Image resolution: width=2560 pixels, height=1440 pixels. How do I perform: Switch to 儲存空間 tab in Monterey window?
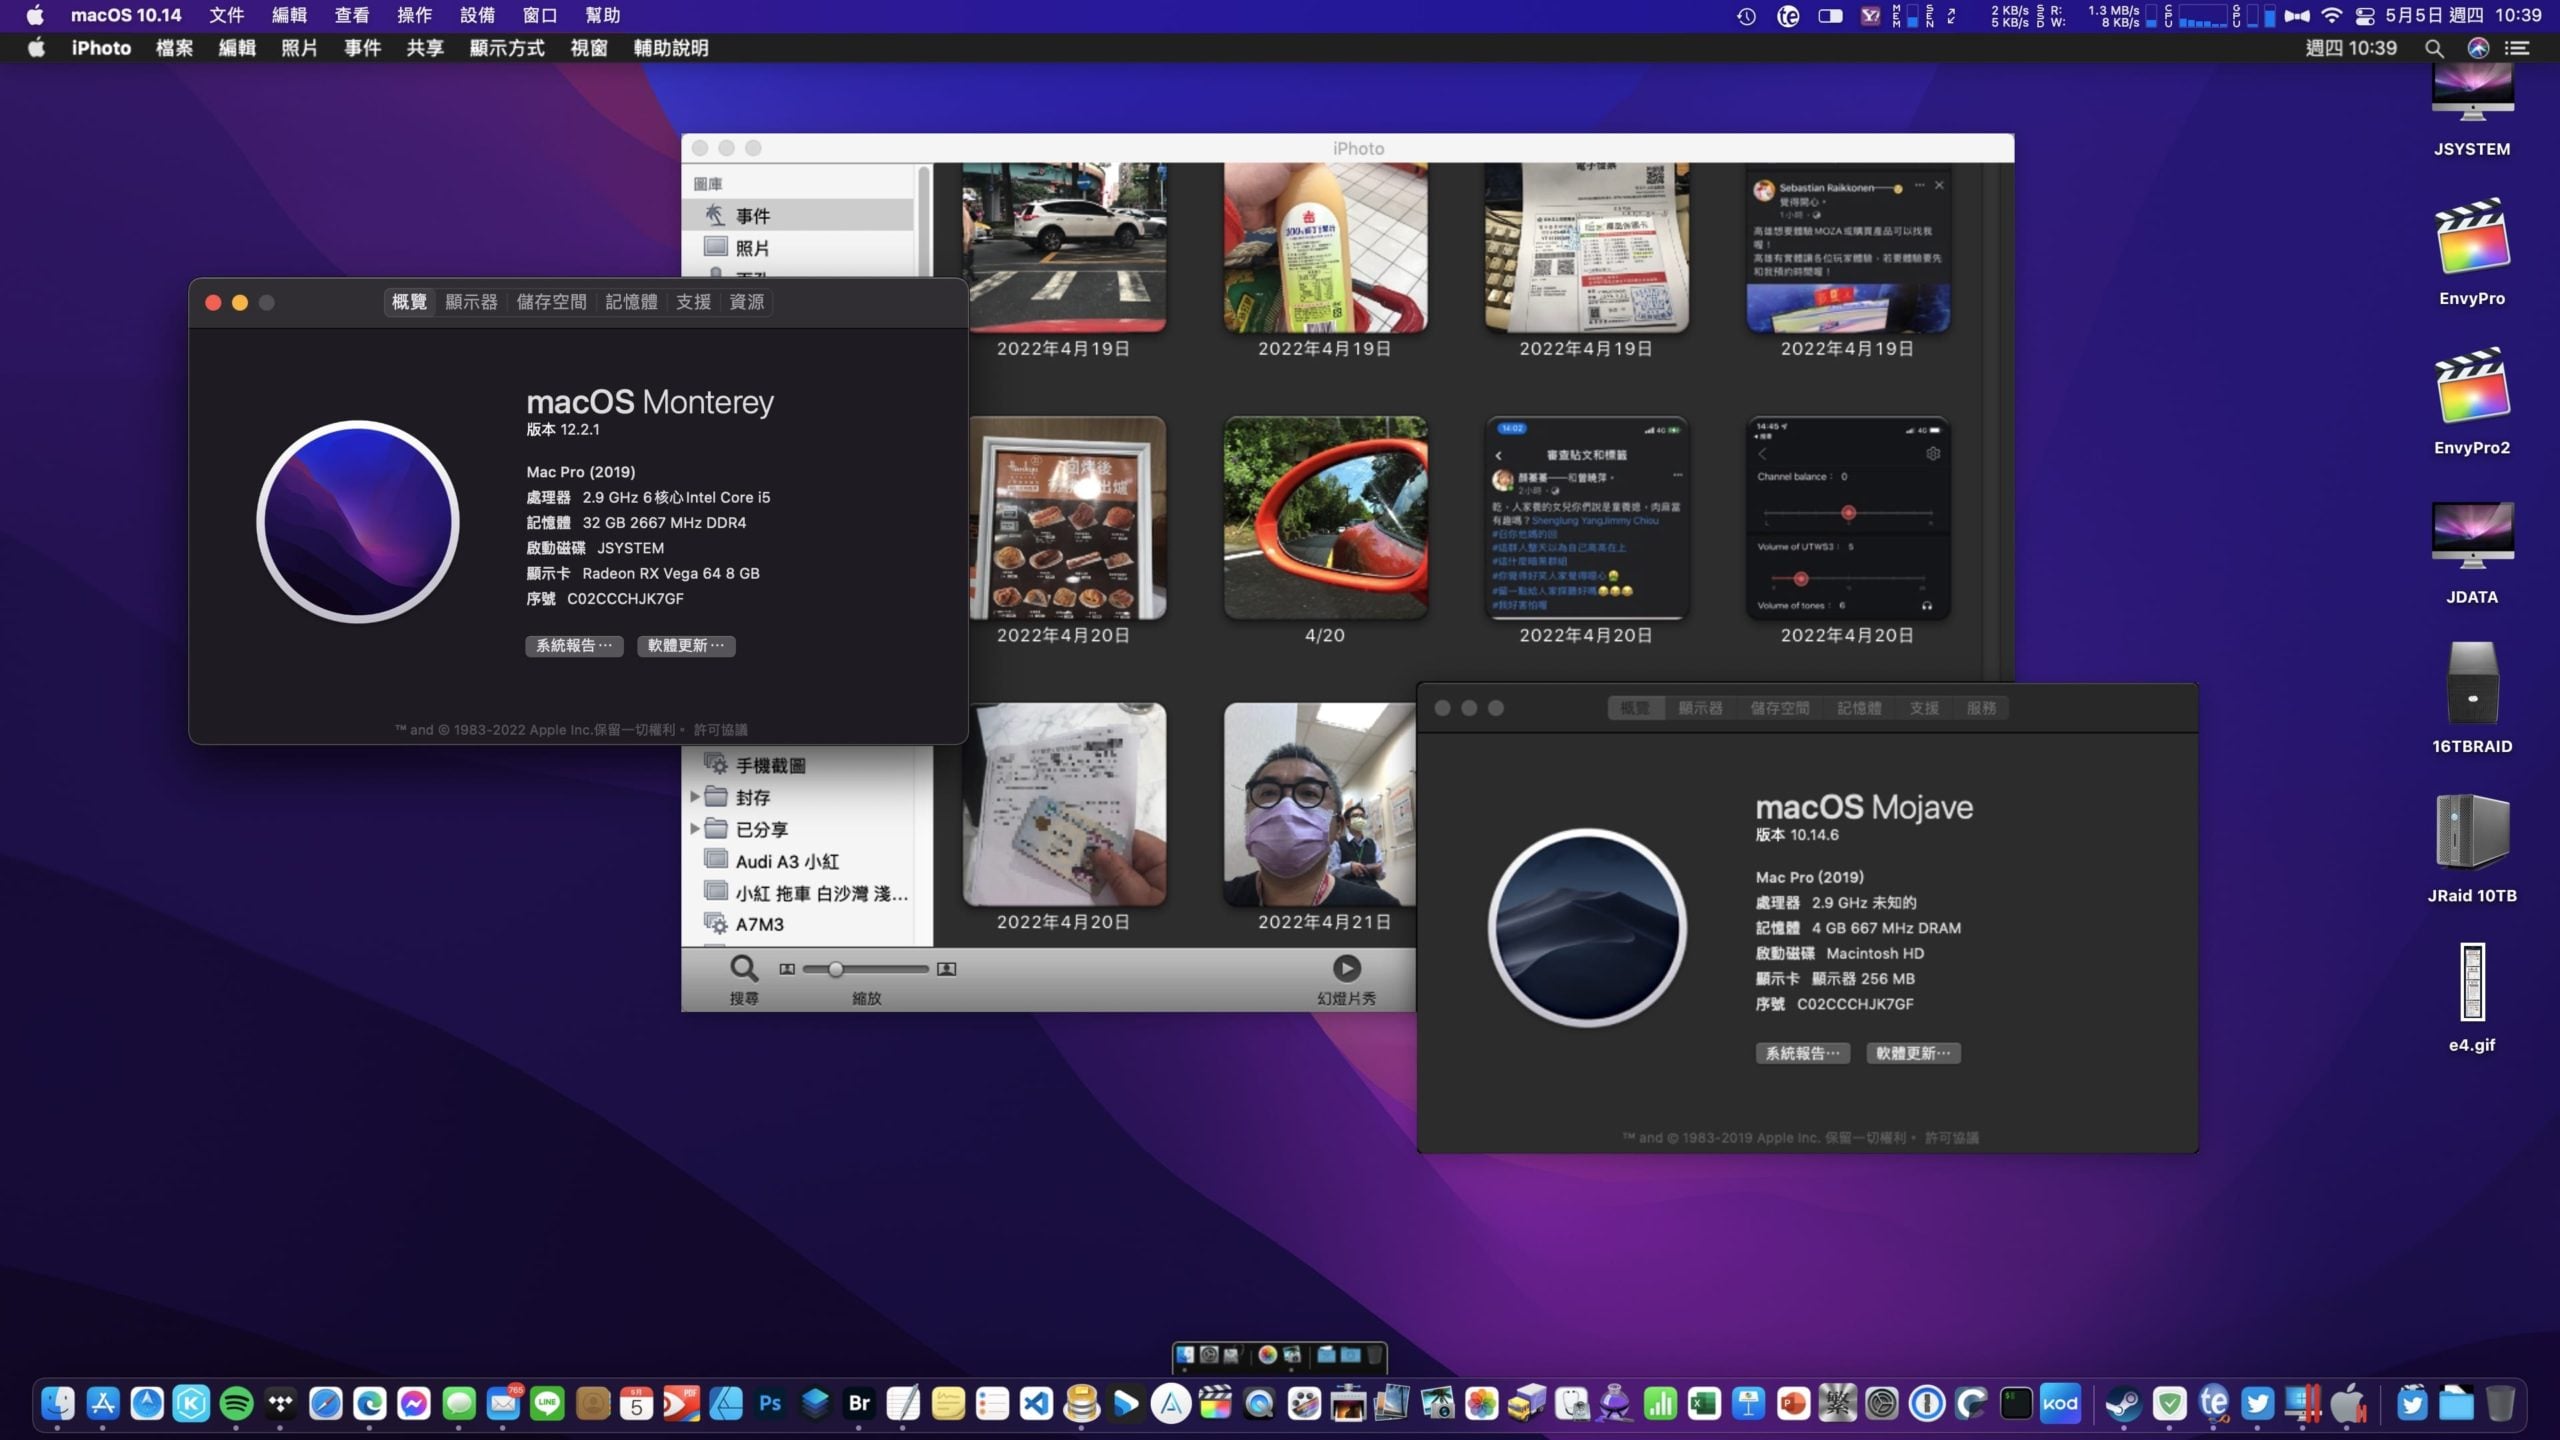551,302
